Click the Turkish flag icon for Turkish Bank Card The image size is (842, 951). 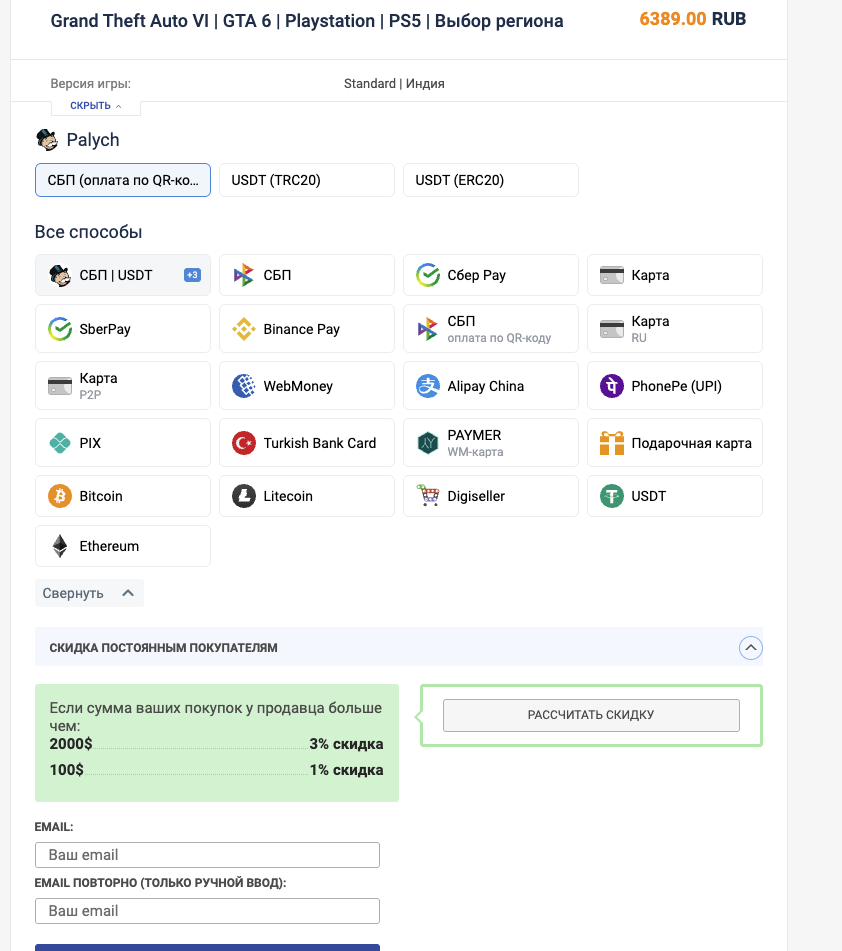244,443
